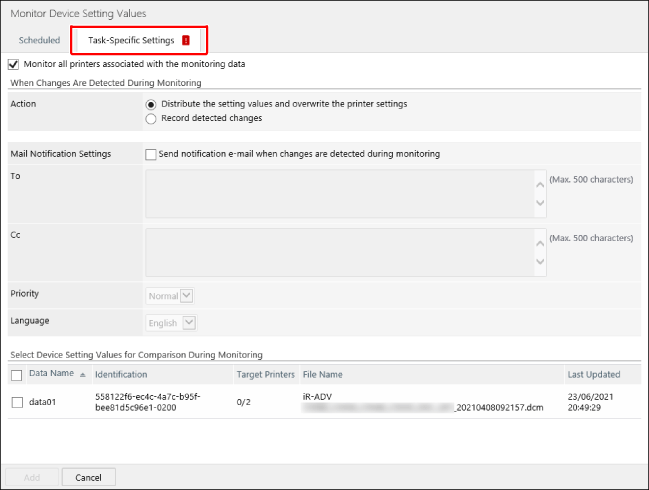Uncheck Monitor all printers associated with monitoring data

click(x=13, y=64)
